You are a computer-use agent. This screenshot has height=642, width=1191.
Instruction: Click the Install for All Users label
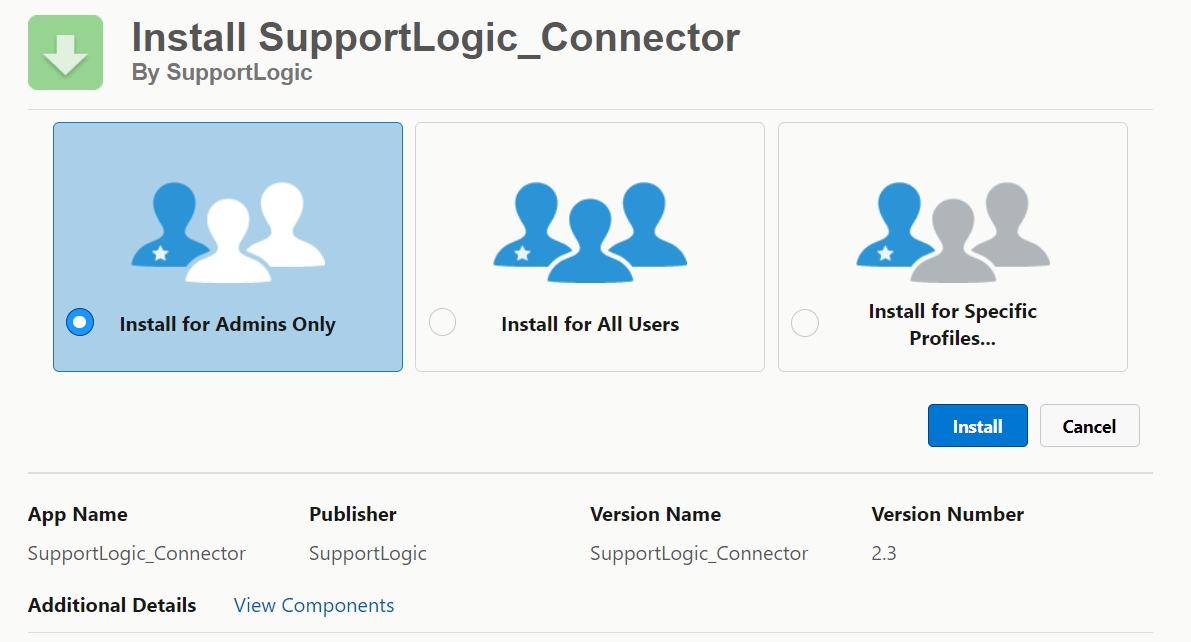590,324
